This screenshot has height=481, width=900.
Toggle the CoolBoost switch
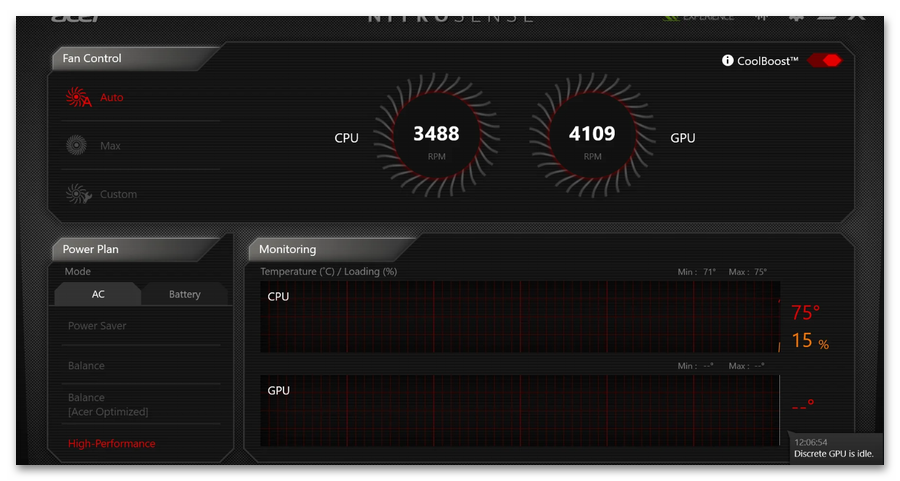point(824,60)
